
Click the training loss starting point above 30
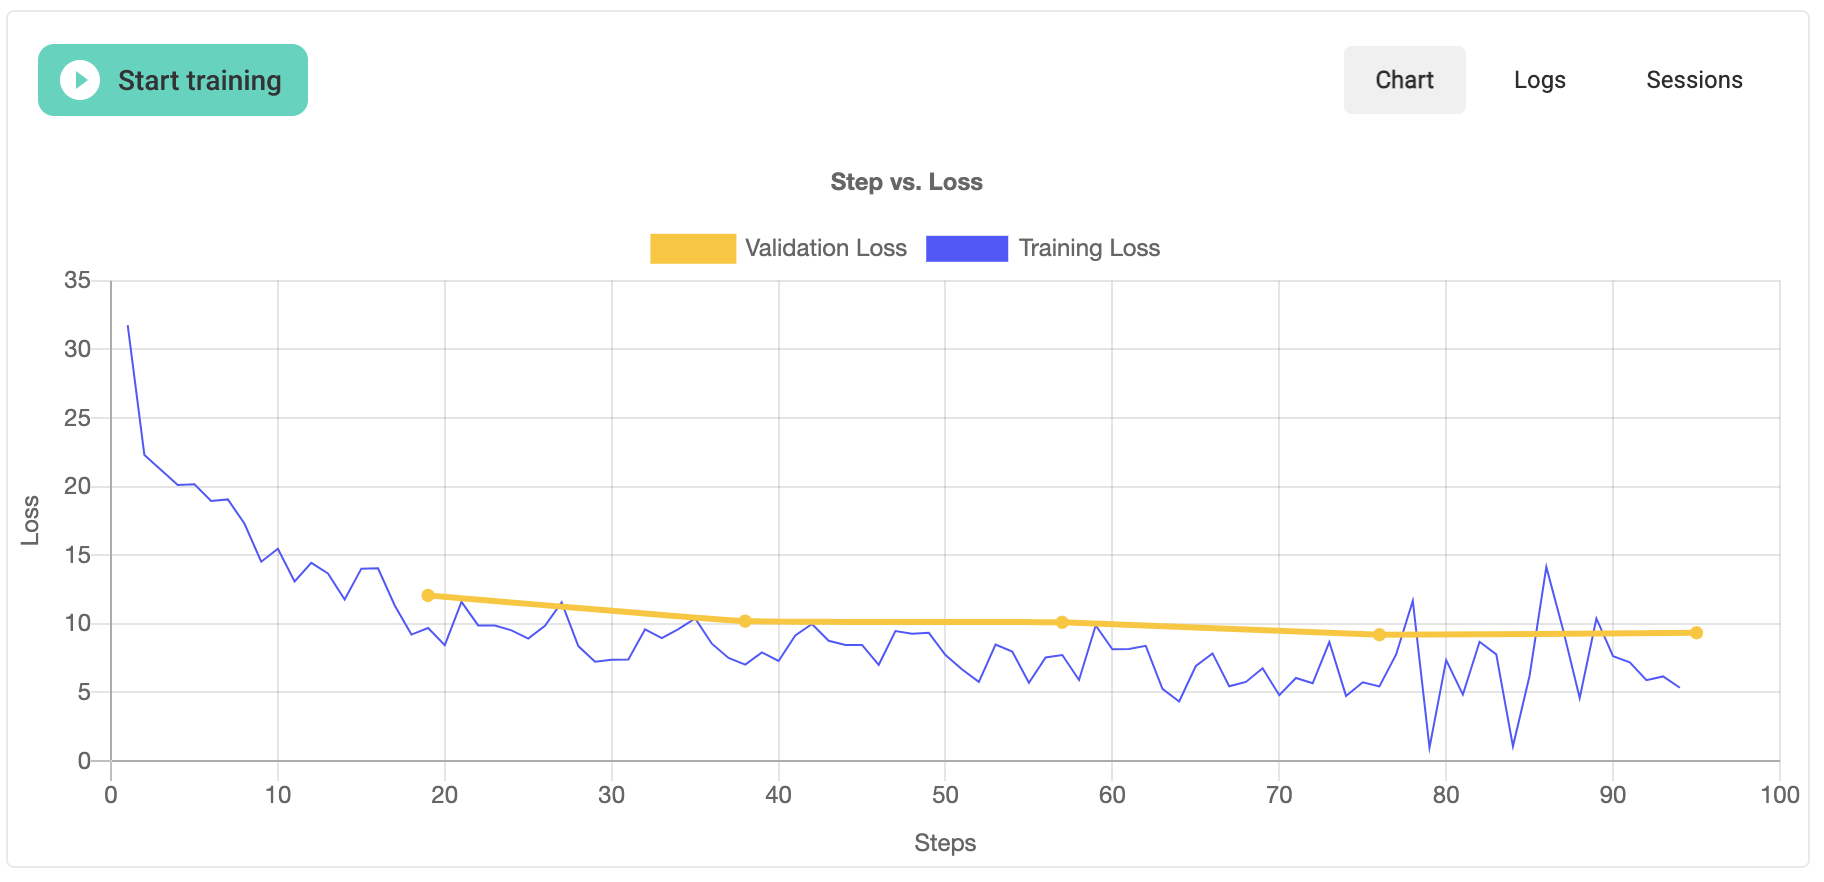click(x=128, y=327)
